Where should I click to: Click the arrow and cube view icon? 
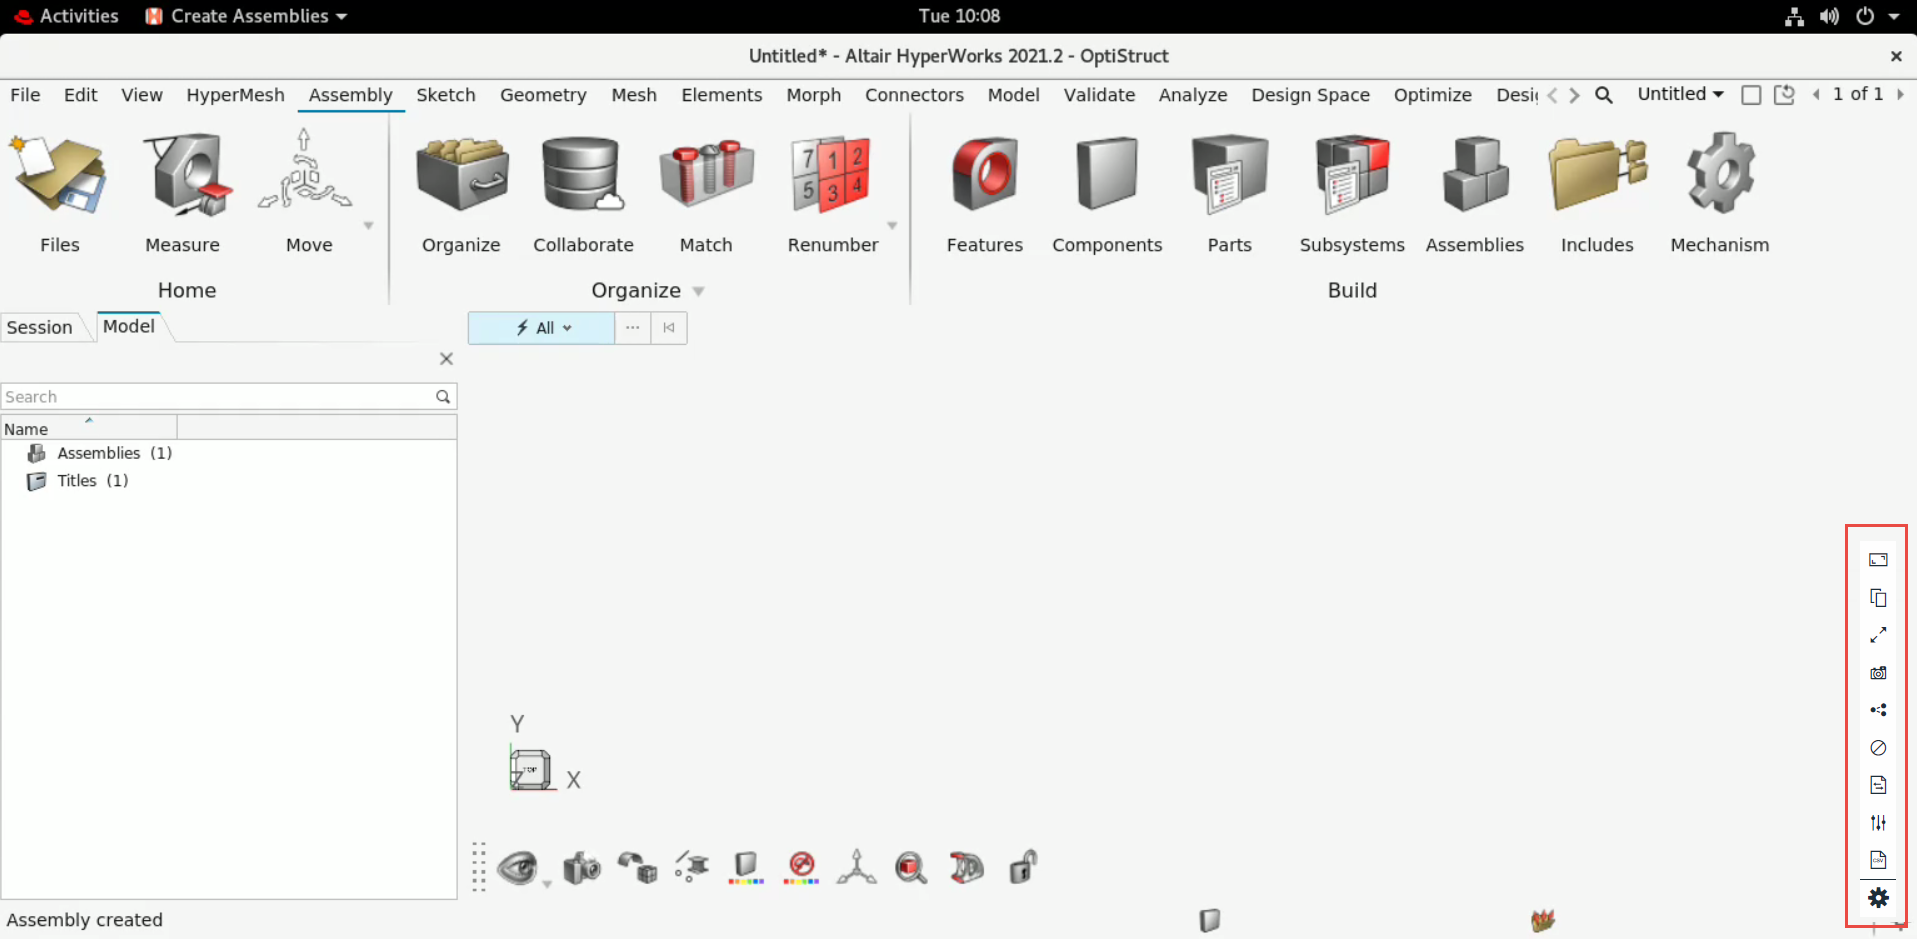[637, 867]
